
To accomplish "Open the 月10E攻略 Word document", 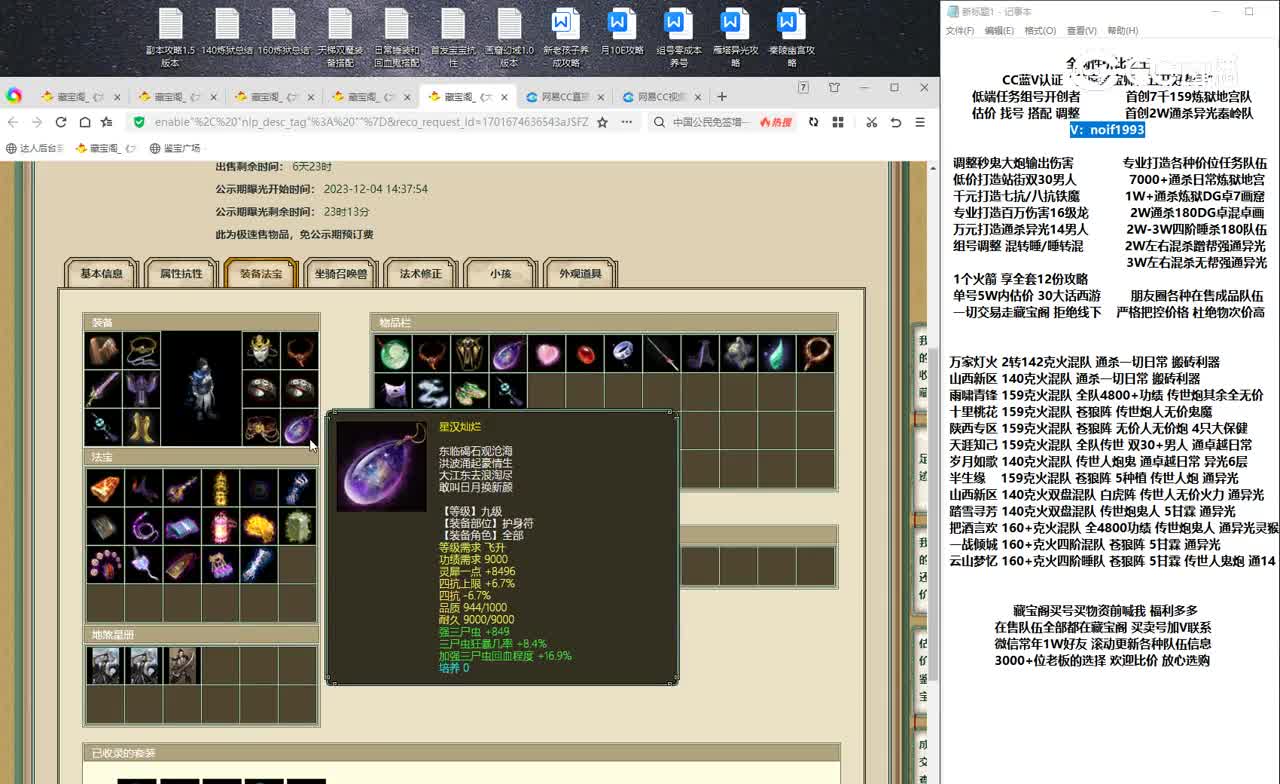I will pos(621,33).
